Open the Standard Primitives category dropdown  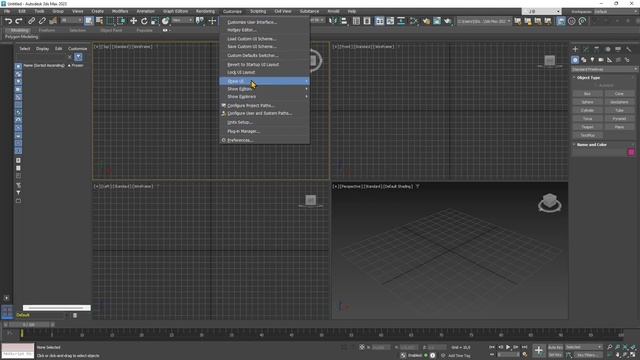[x=604, y=69]
